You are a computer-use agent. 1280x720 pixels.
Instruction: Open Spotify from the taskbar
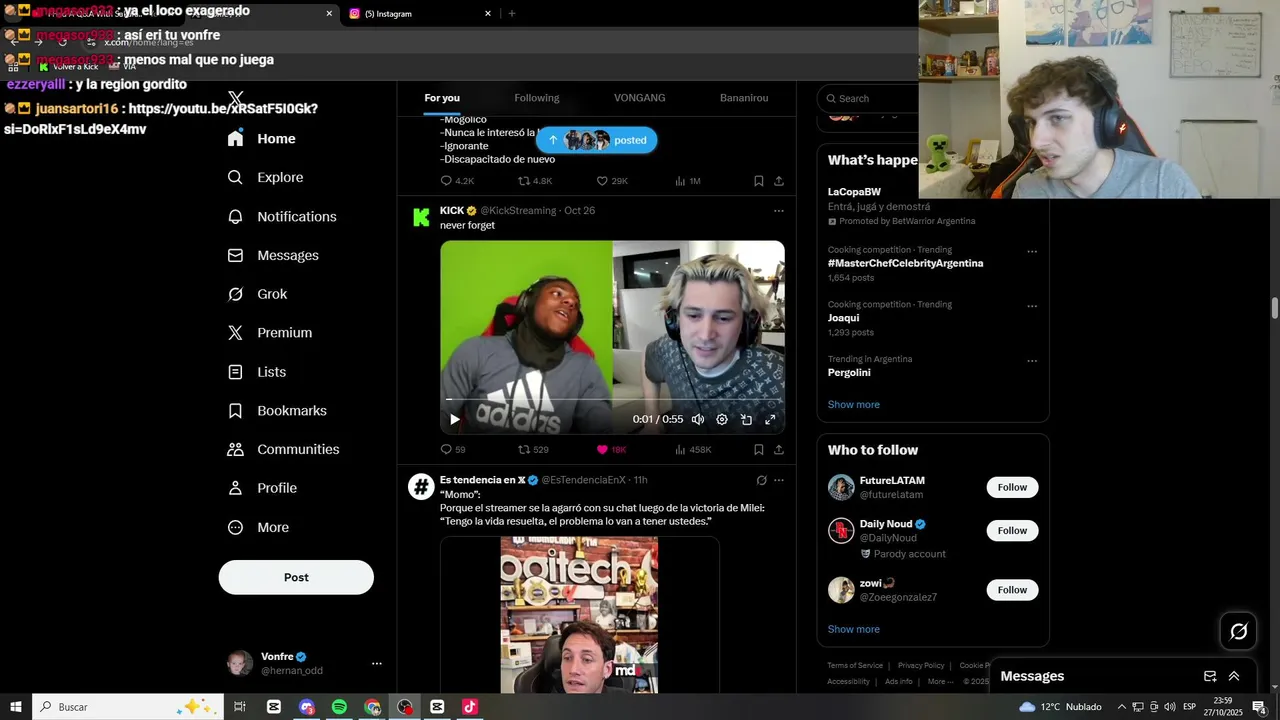coord(339,707)
